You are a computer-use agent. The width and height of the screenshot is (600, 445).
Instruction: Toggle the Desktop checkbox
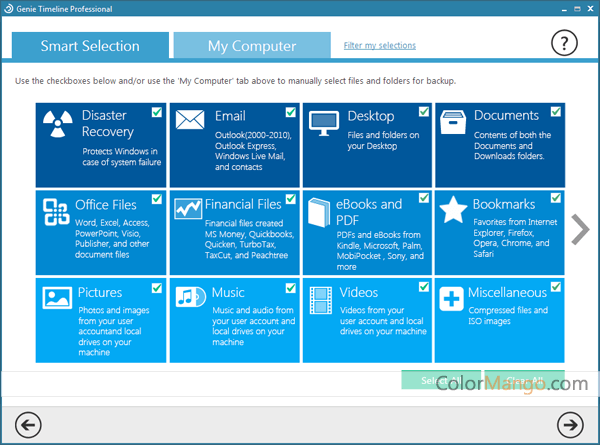(x=424, y=111)
